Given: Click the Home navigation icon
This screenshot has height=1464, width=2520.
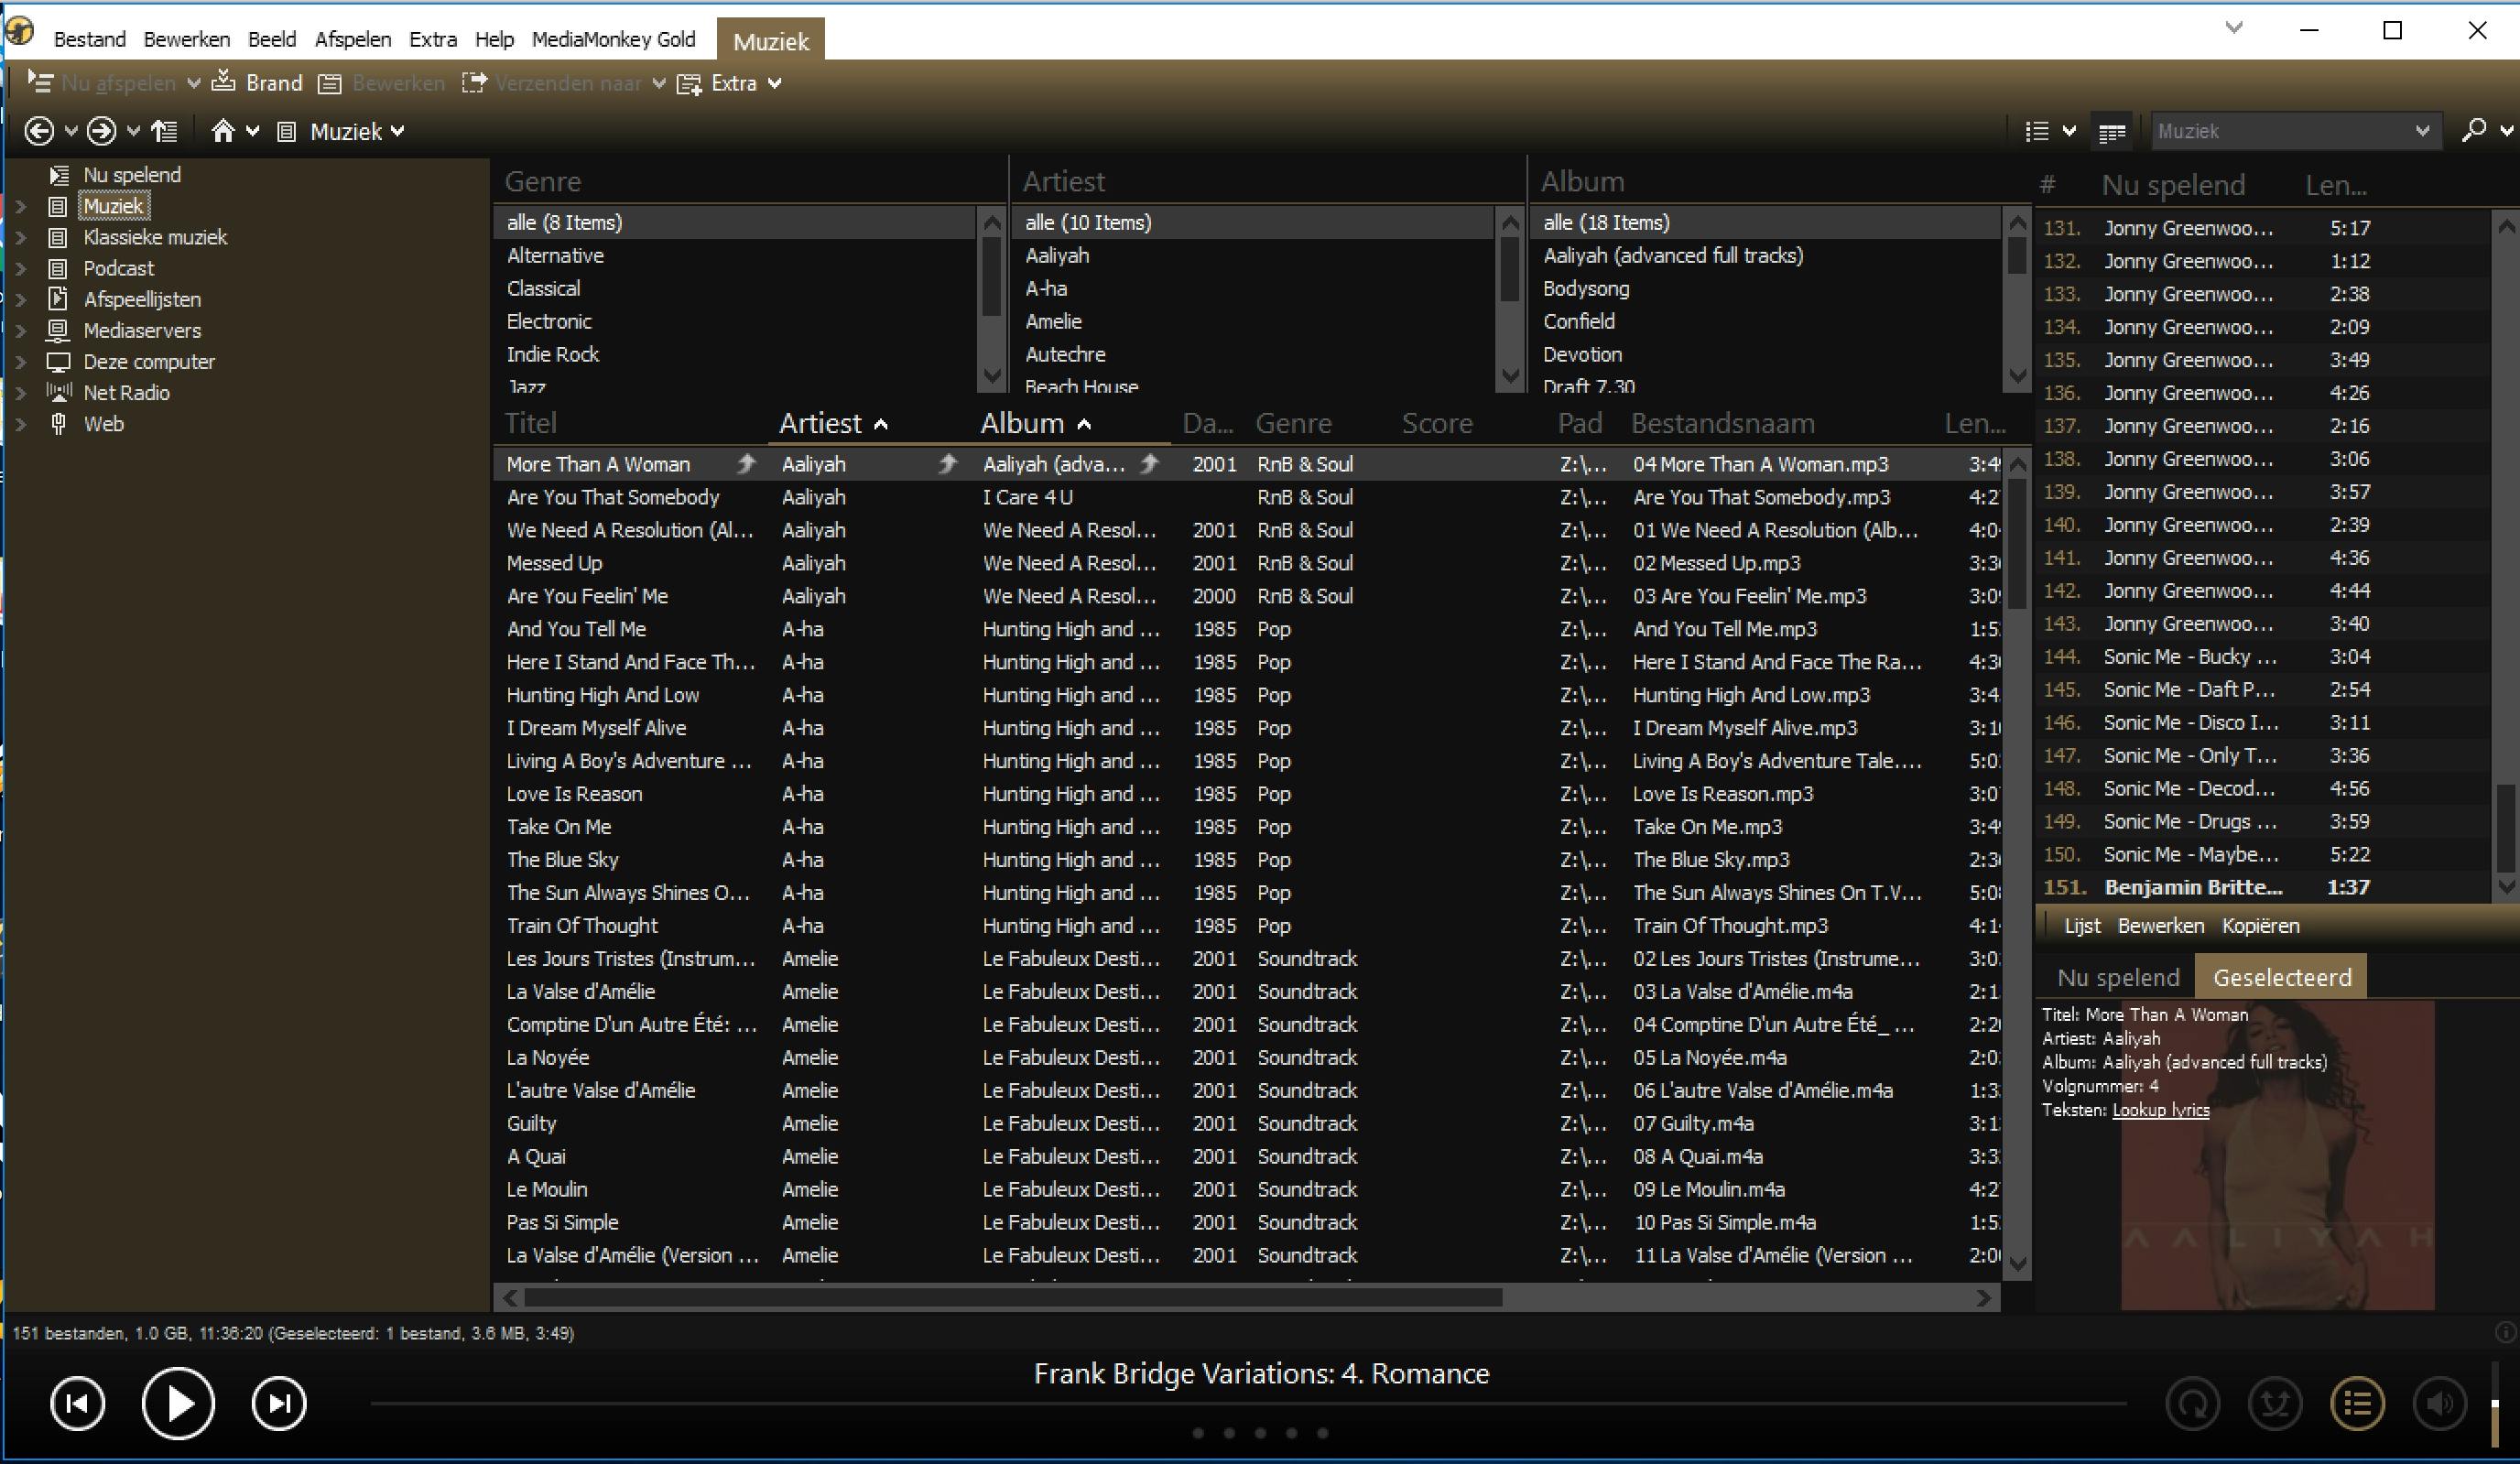Looking at the screenshot, I should 222,131.
